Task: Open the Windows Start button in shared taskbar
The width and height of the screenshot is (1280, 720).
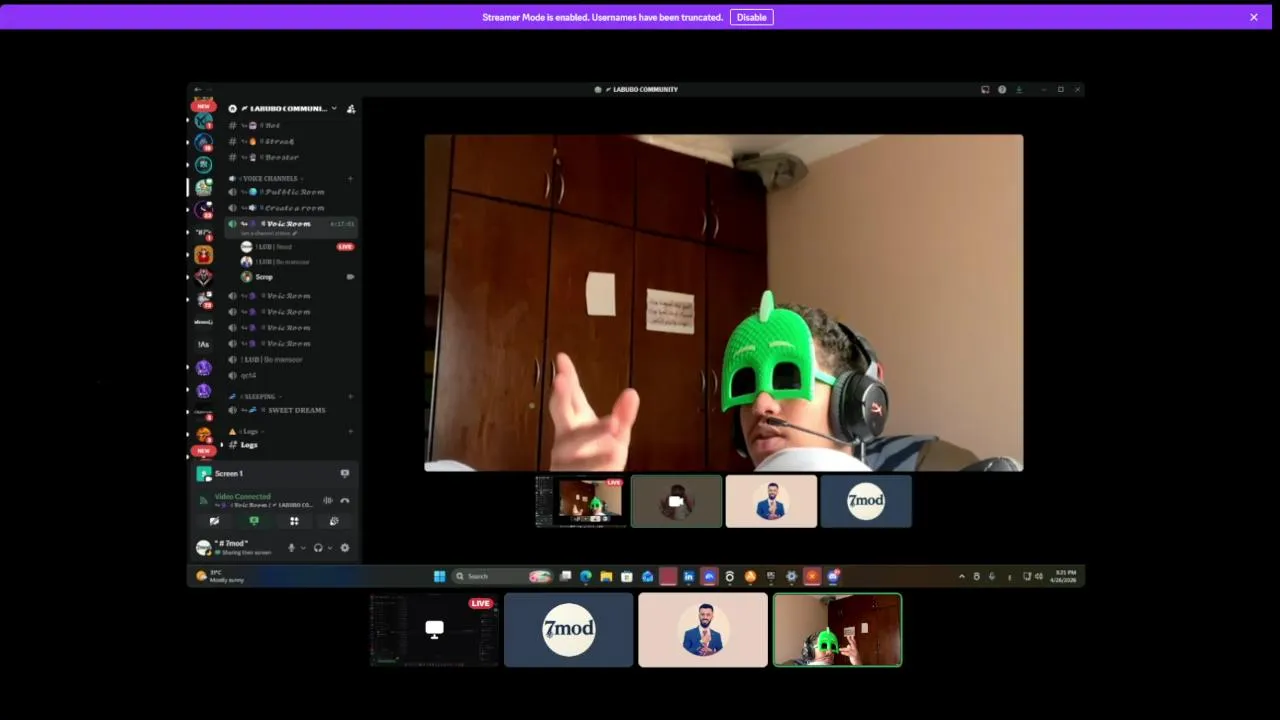Action: [439, 576]
